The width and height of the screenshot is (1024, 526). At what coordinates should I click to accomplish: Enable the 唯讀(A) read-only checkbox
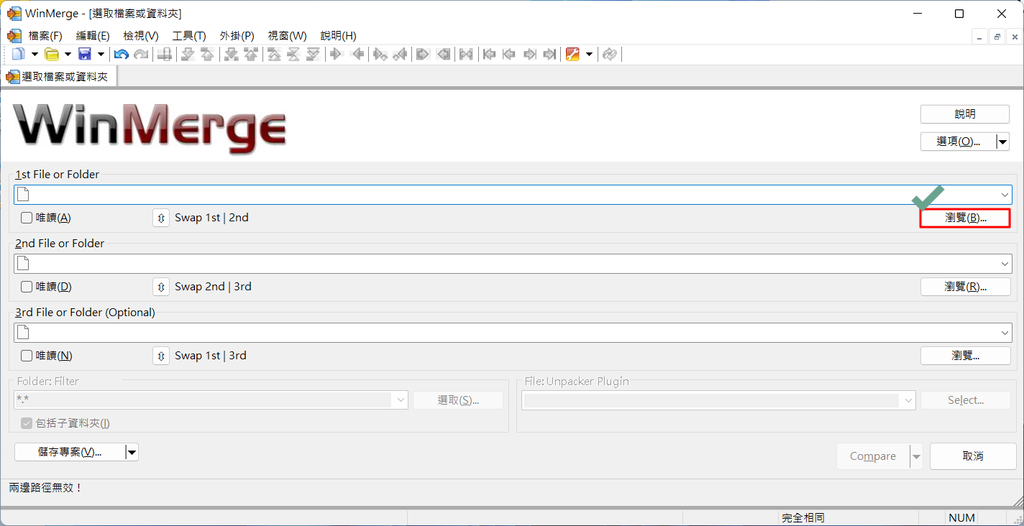tap(26, 218)
